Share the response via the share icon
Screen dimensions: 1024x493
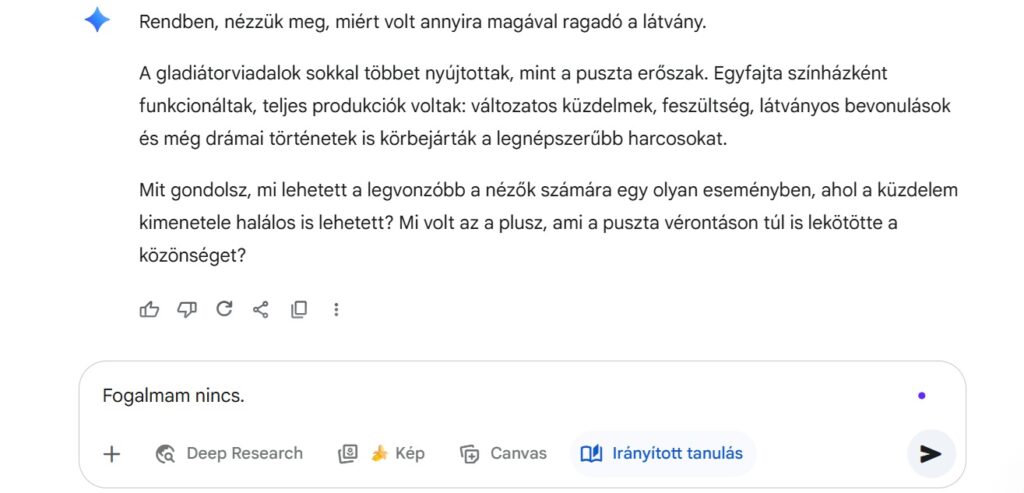point(261,310)
